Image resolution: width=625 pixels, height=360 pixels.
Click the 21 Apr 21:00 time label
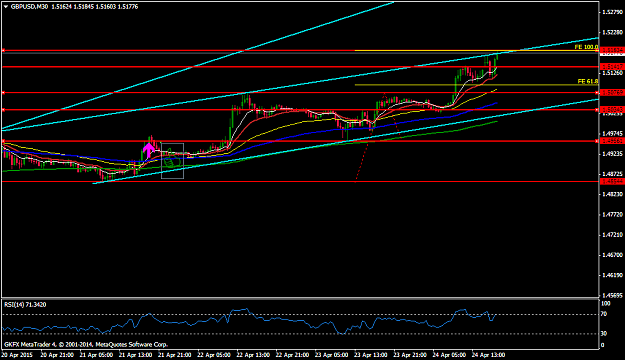point(175,355)
